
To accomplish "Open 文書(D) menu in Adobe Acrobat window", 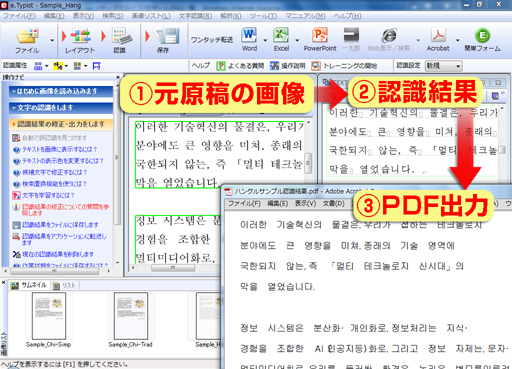I will pos(334,203).
